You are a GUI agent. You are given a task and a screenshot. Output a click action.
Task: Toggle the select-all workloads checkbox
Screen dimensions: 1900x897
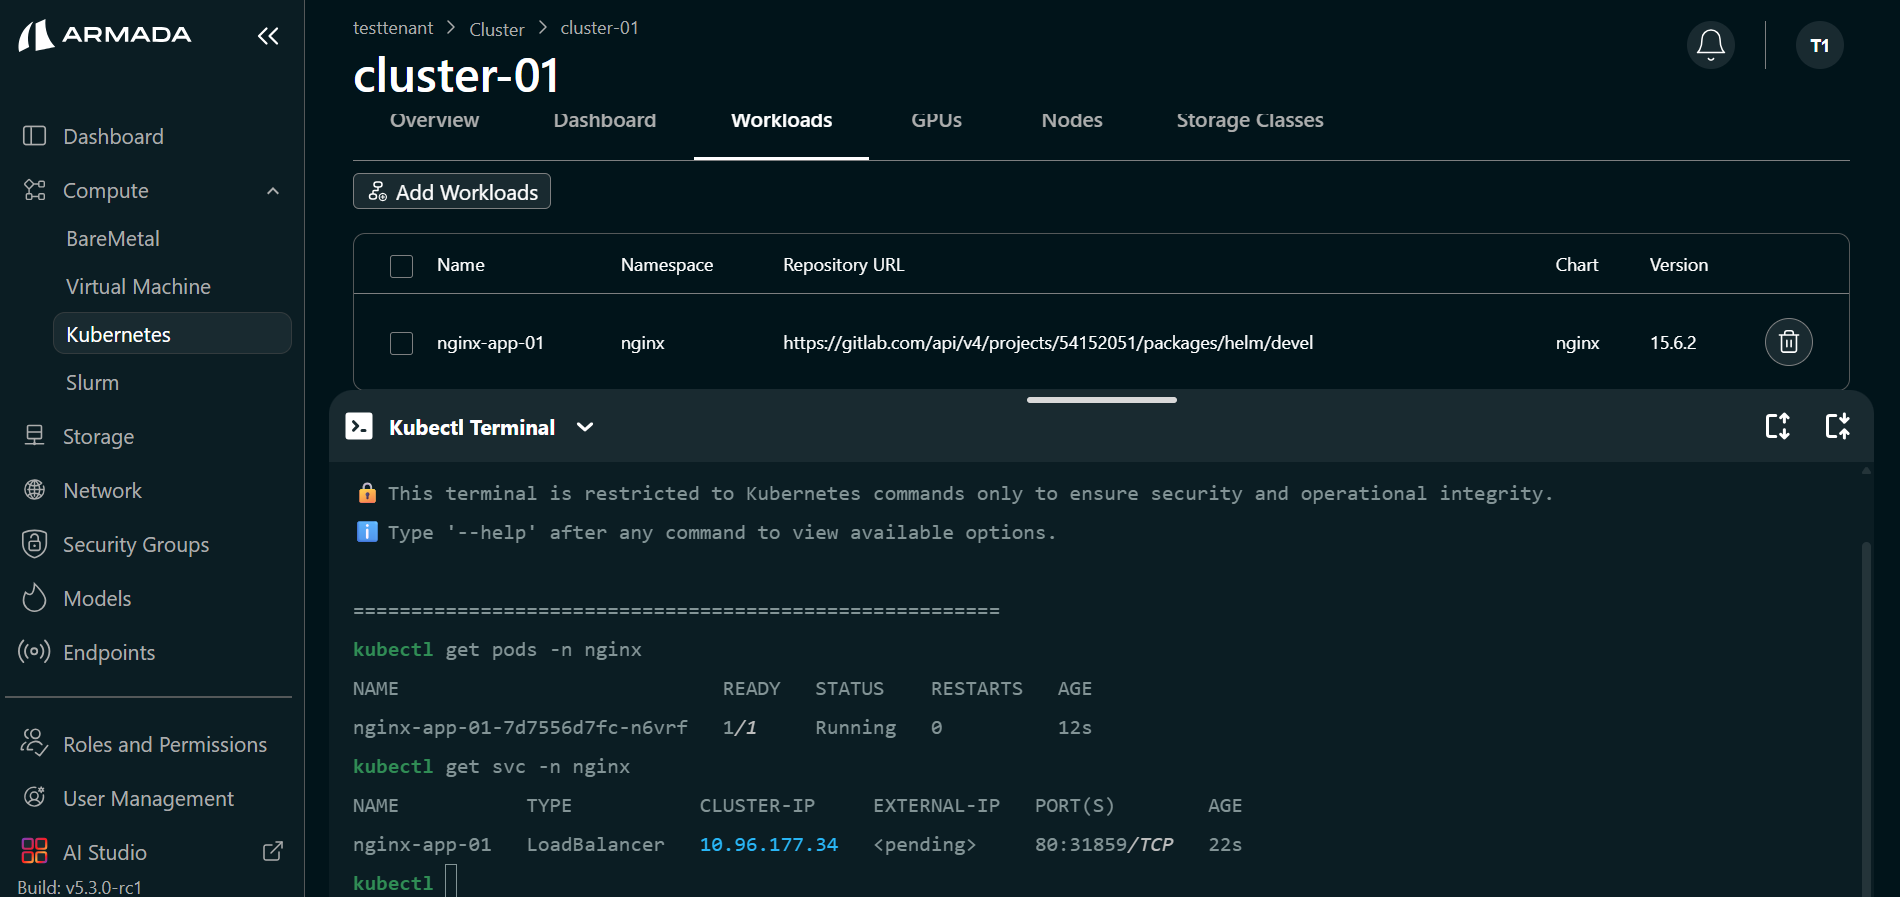pyautogui.click(x=401, y=266)
